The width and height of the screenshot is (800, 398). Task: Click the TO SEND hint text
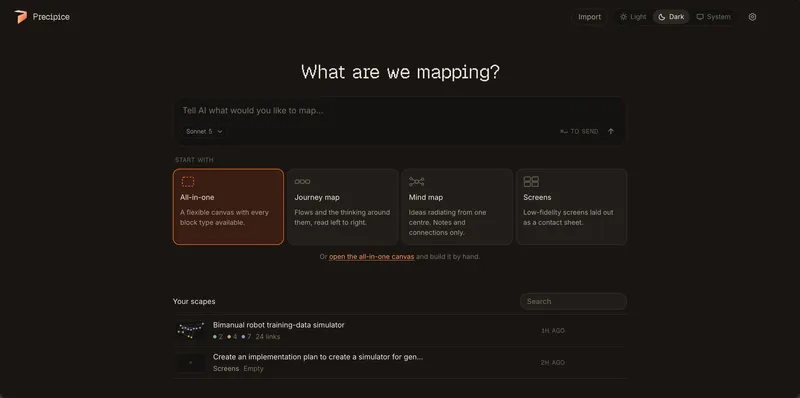[584, 132]
